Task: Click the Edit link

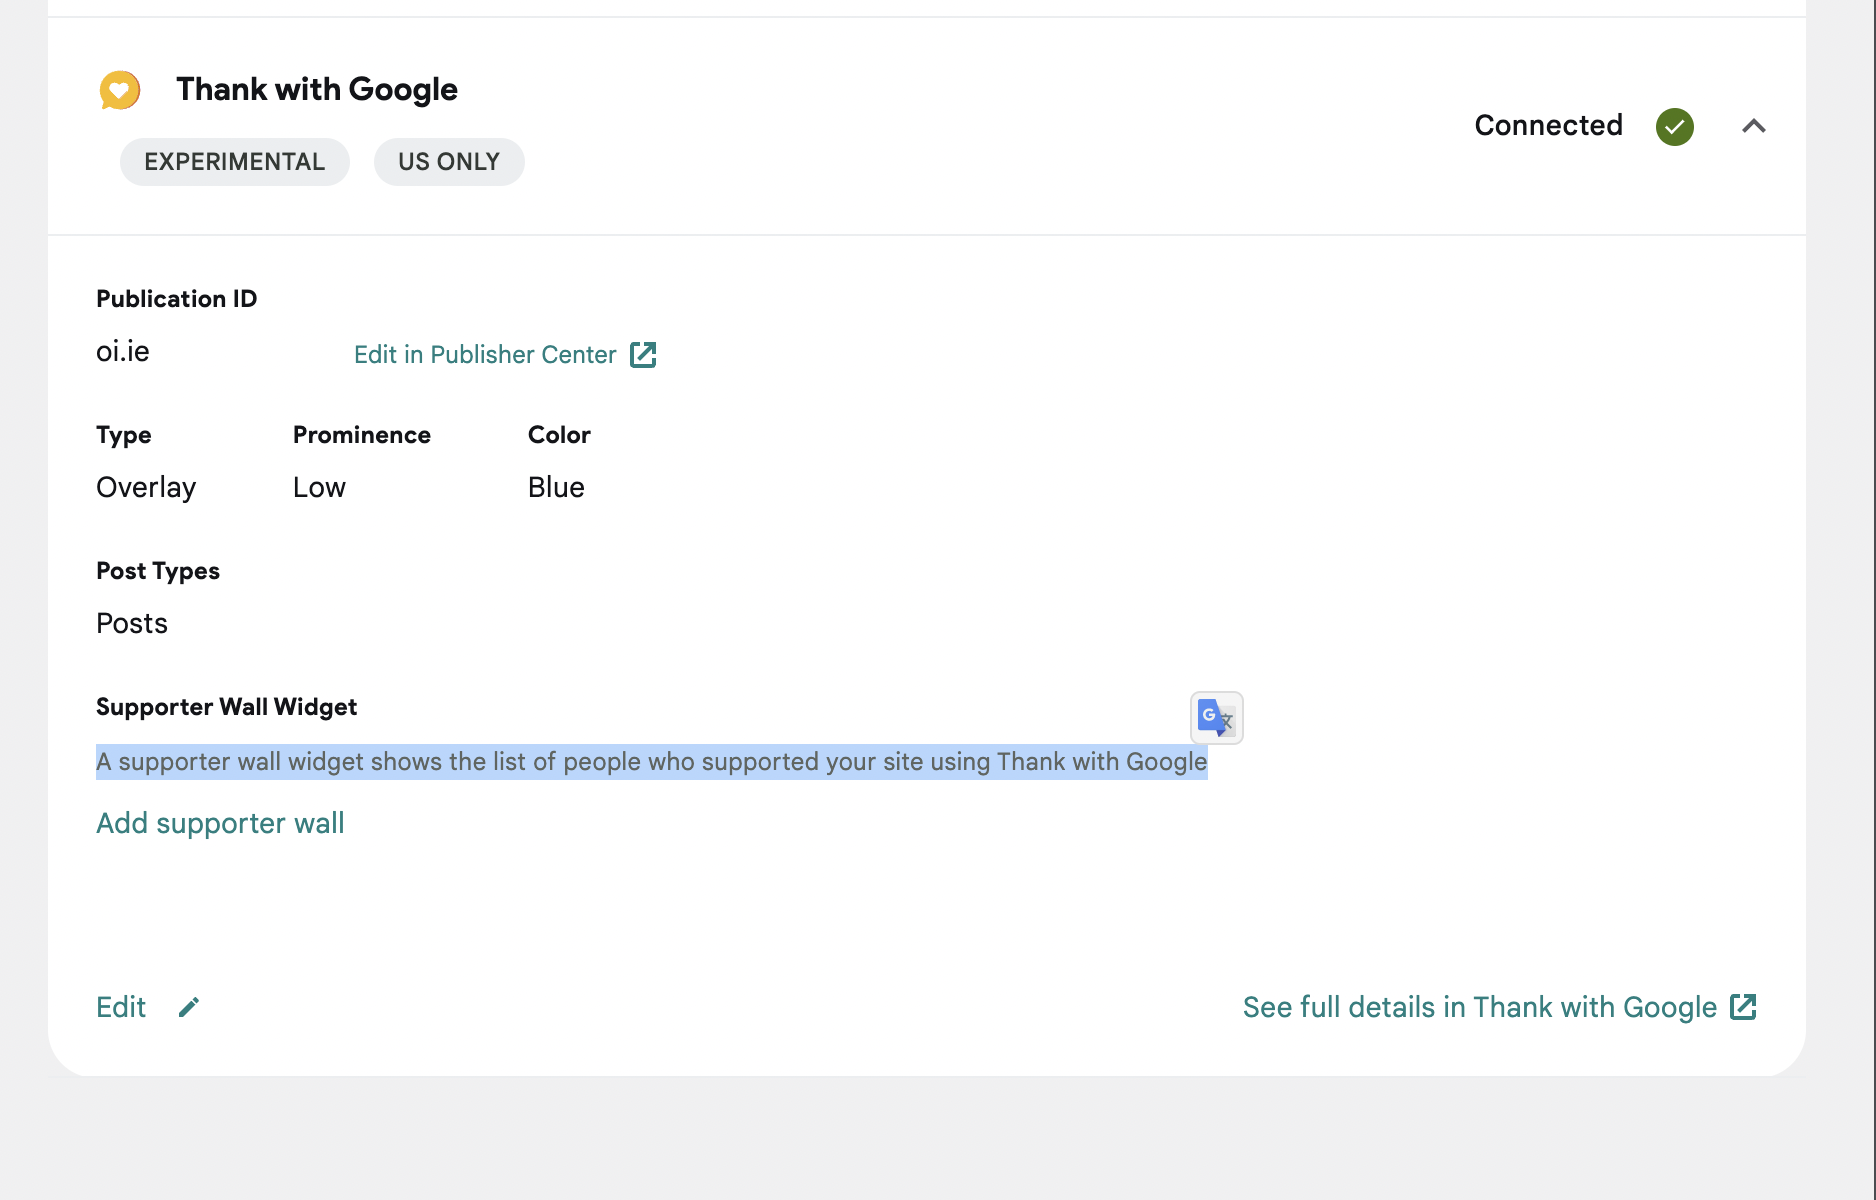Action: click(x=121, y=1007)
